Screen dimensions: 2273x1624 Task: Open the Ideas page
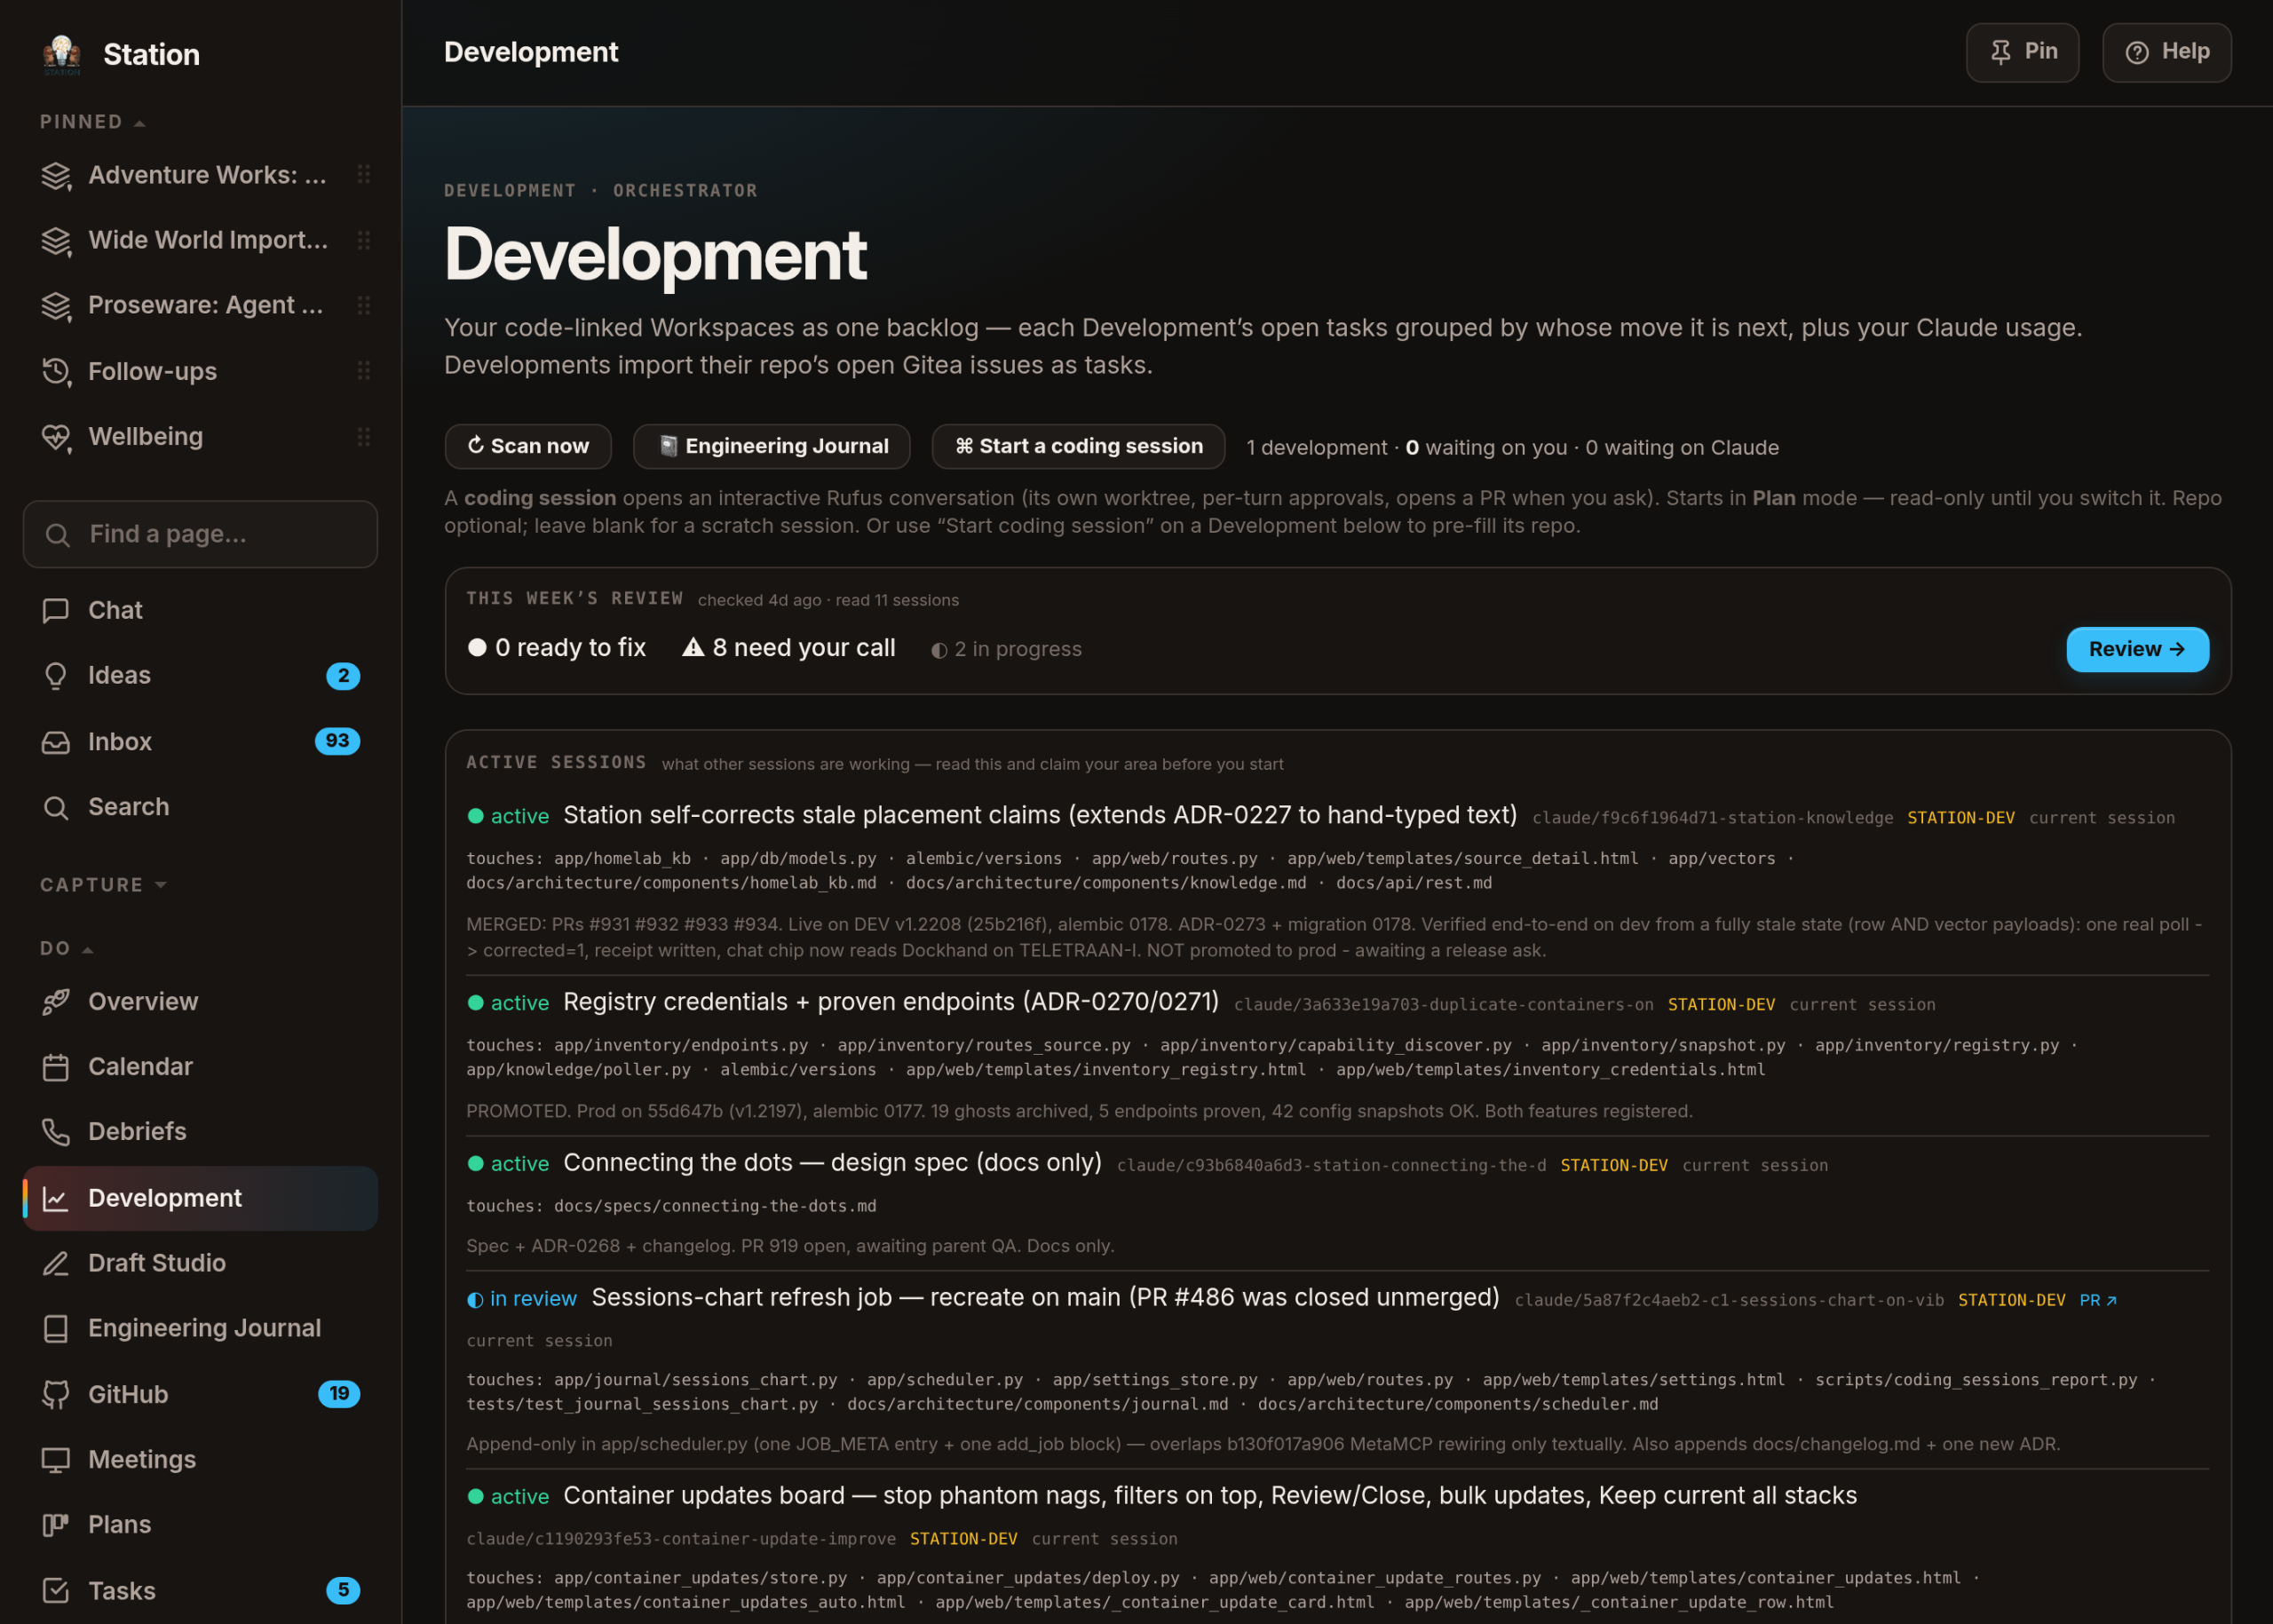[200, 676]
